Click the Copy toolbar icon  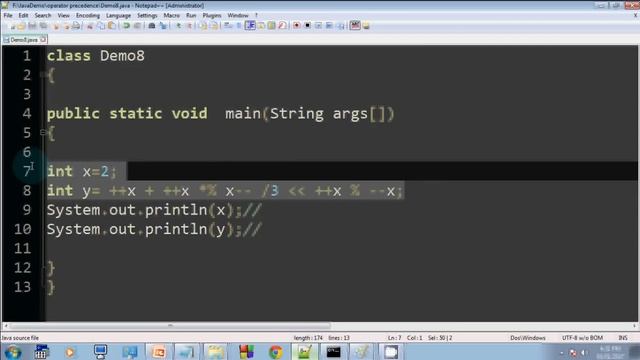click(x=100, y=26)
